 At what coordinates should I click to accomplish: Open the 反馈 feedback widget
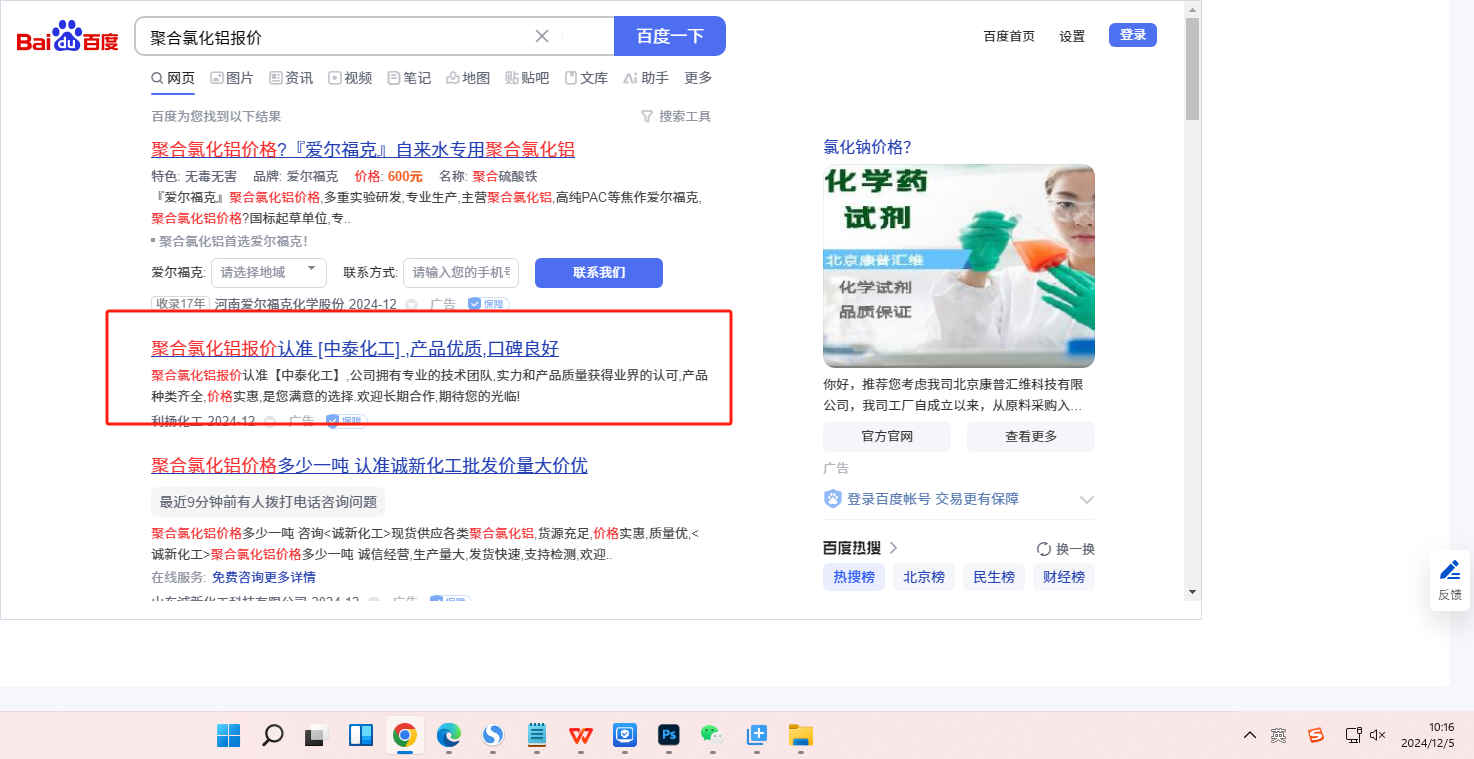(x=1449, y=580)
